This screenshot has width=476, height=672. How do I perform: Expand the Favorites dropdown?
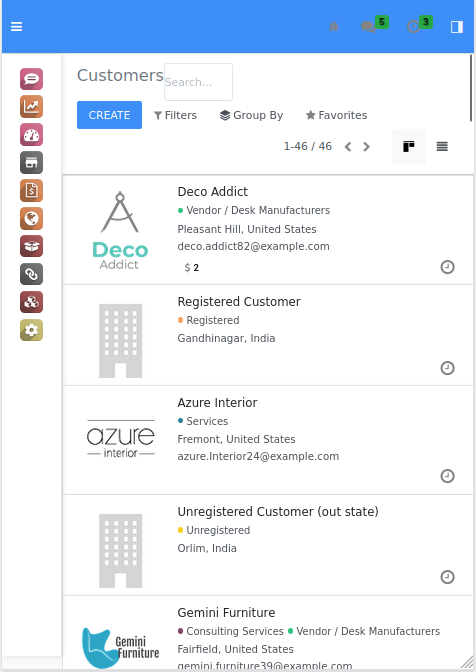(336, 115)
